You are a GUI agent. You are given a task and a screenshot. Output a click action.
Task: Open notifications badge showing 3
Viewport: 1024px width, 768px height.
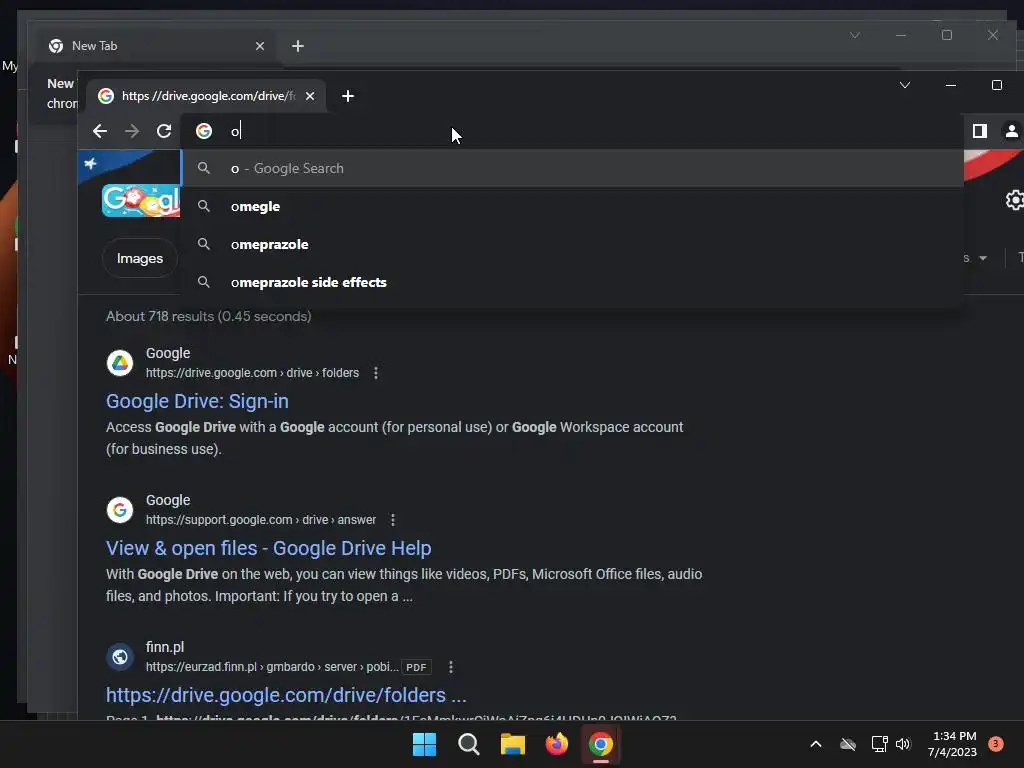tap(996, 744)
